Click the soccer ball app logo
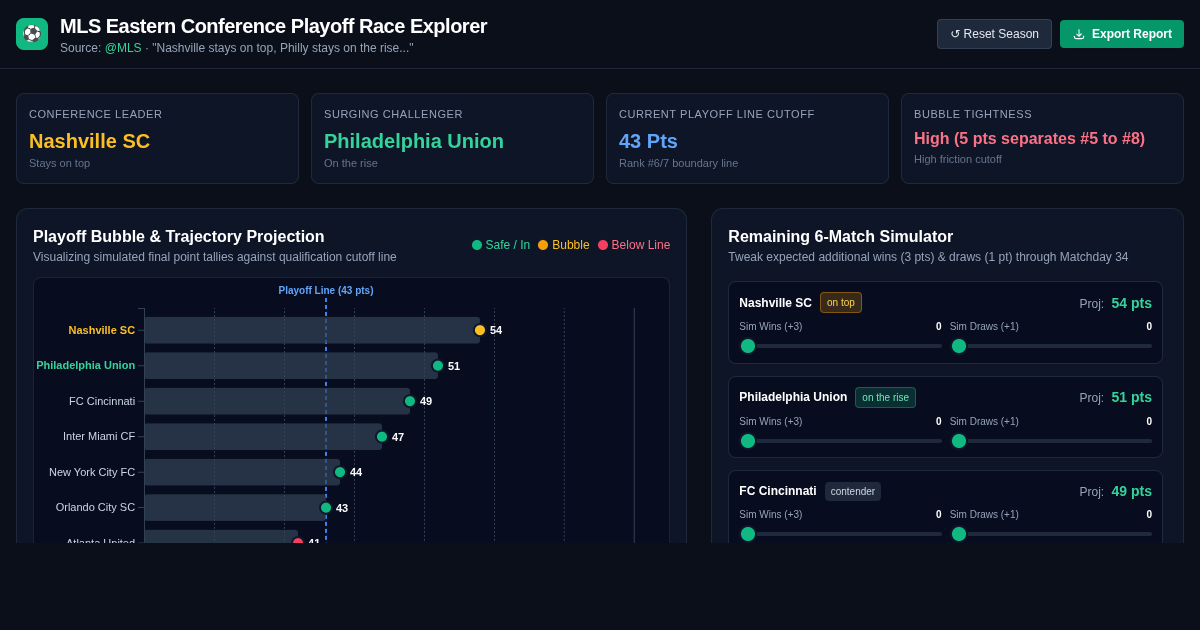 [x=32, y=34]
